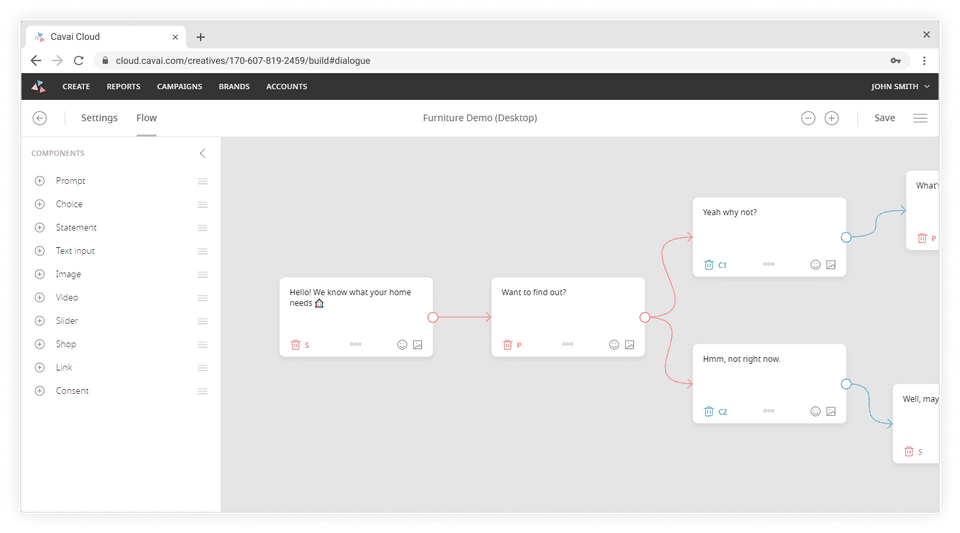Open emoji picker on 'Want to find out?' card

pyautogui.click(x=614, y=345)
